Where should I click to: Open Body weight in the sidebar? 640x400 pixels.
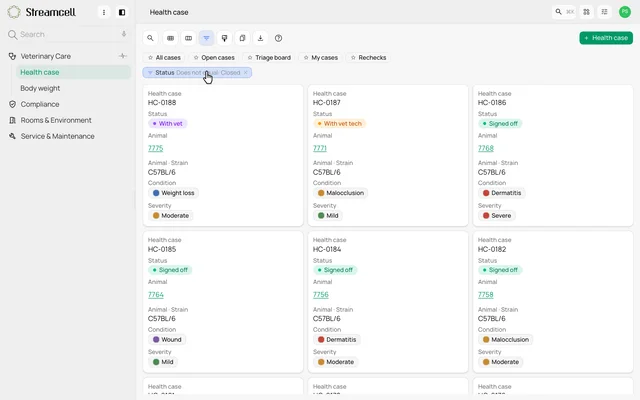[40, 88]
